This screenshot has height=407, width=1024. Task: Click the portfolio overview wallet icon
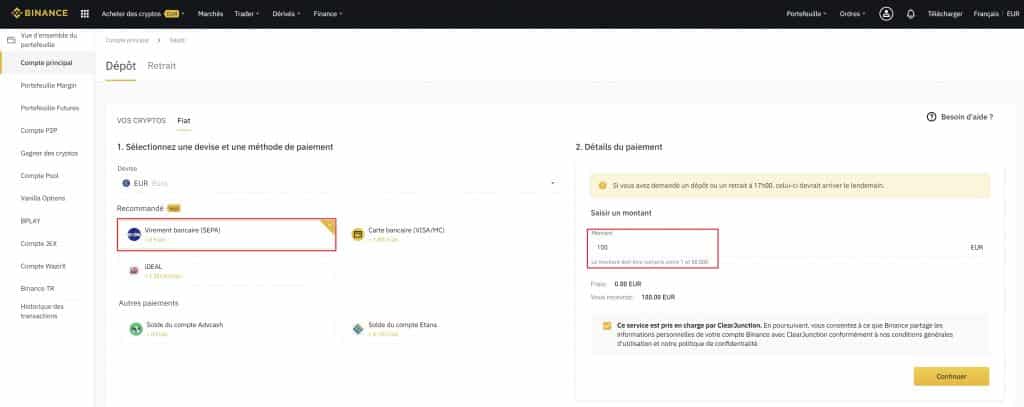pyautogui.click(x=11, y=40)
